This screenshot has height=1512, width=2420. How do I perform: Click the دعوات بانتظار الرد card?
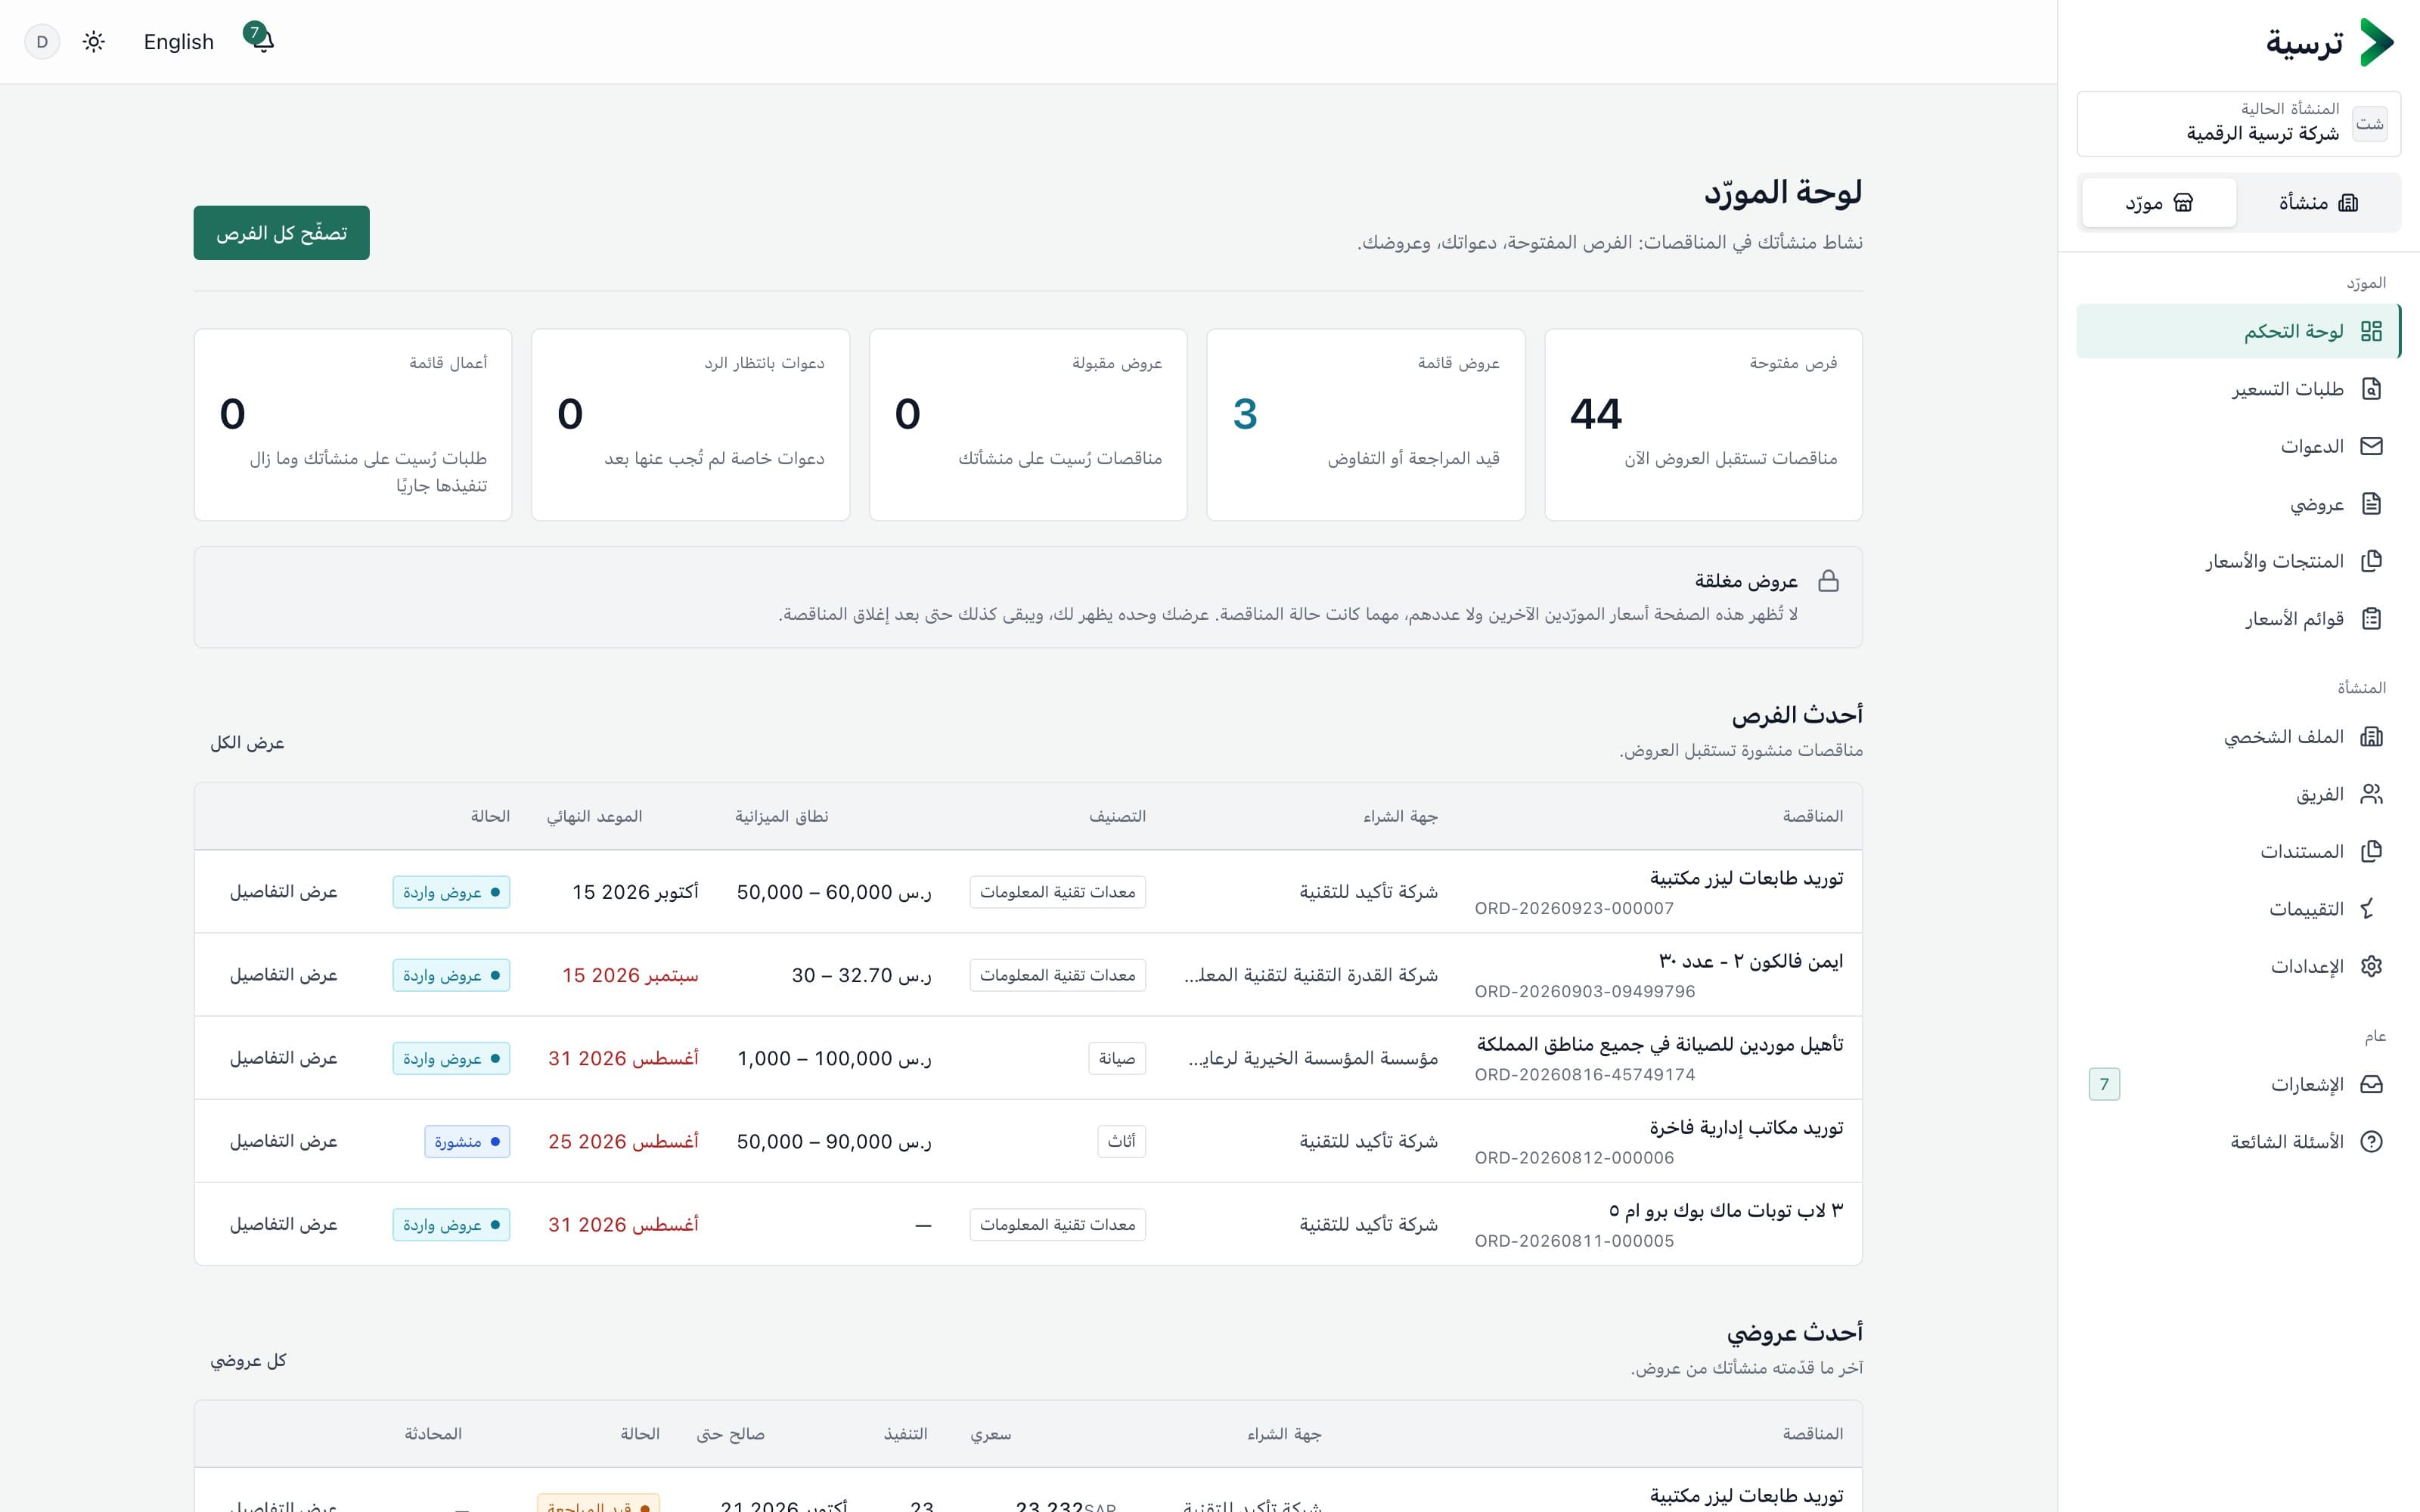pyautogui.click(x=690, y=425)
